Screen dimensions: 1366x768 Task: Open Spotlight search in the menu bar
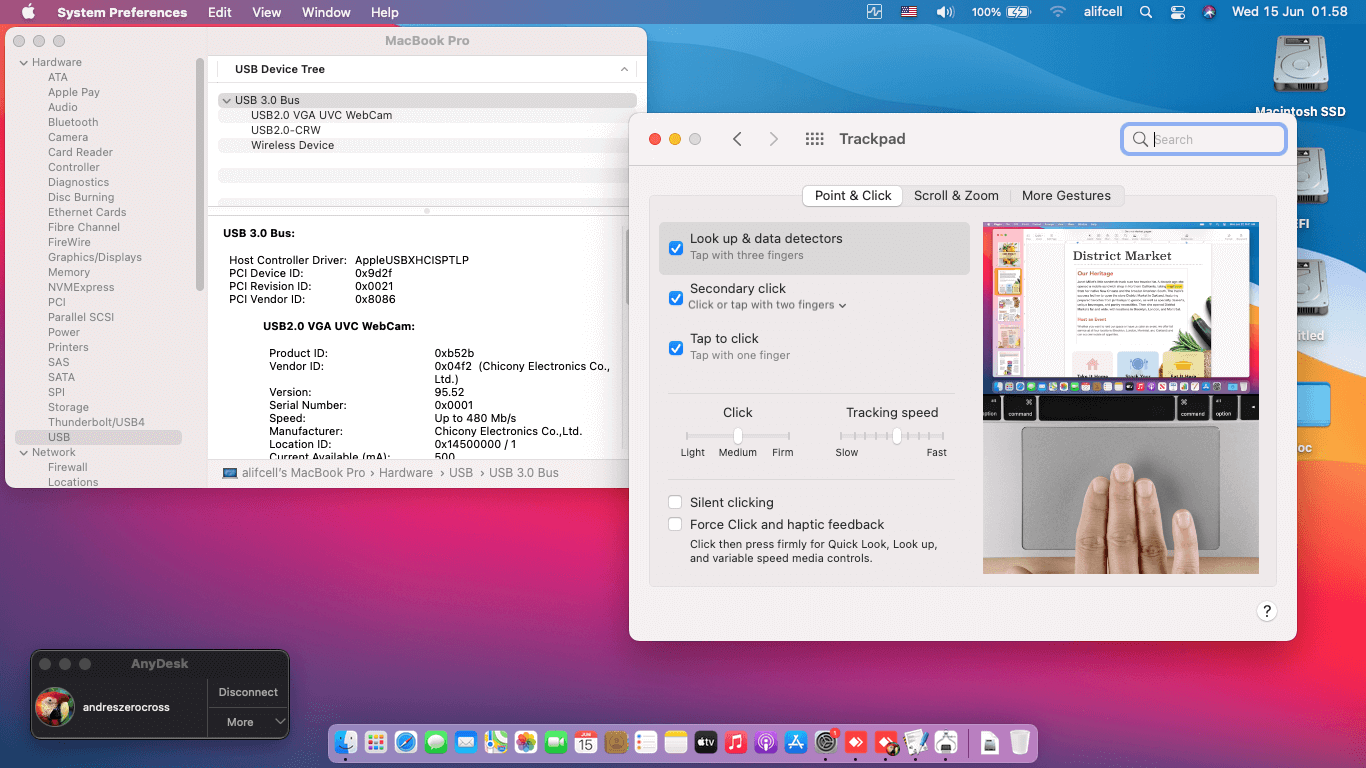pyautogui.click(x=1145, y=12)
